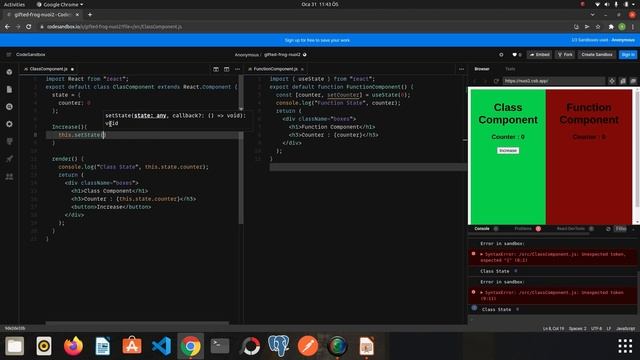Viewport: 640px width, 360px height.
Task: Focus the preview URL address field
Action: pos(553,81)
